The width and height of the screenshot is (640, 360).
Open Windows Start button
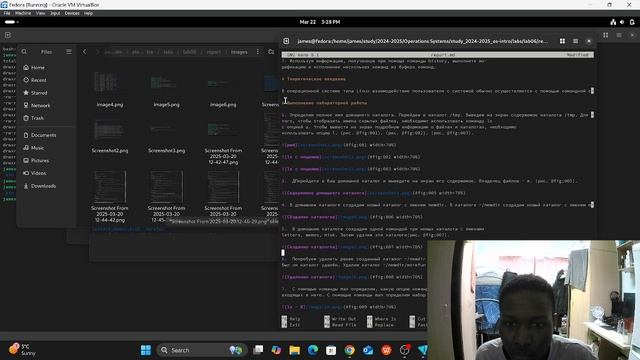(146, 350)
